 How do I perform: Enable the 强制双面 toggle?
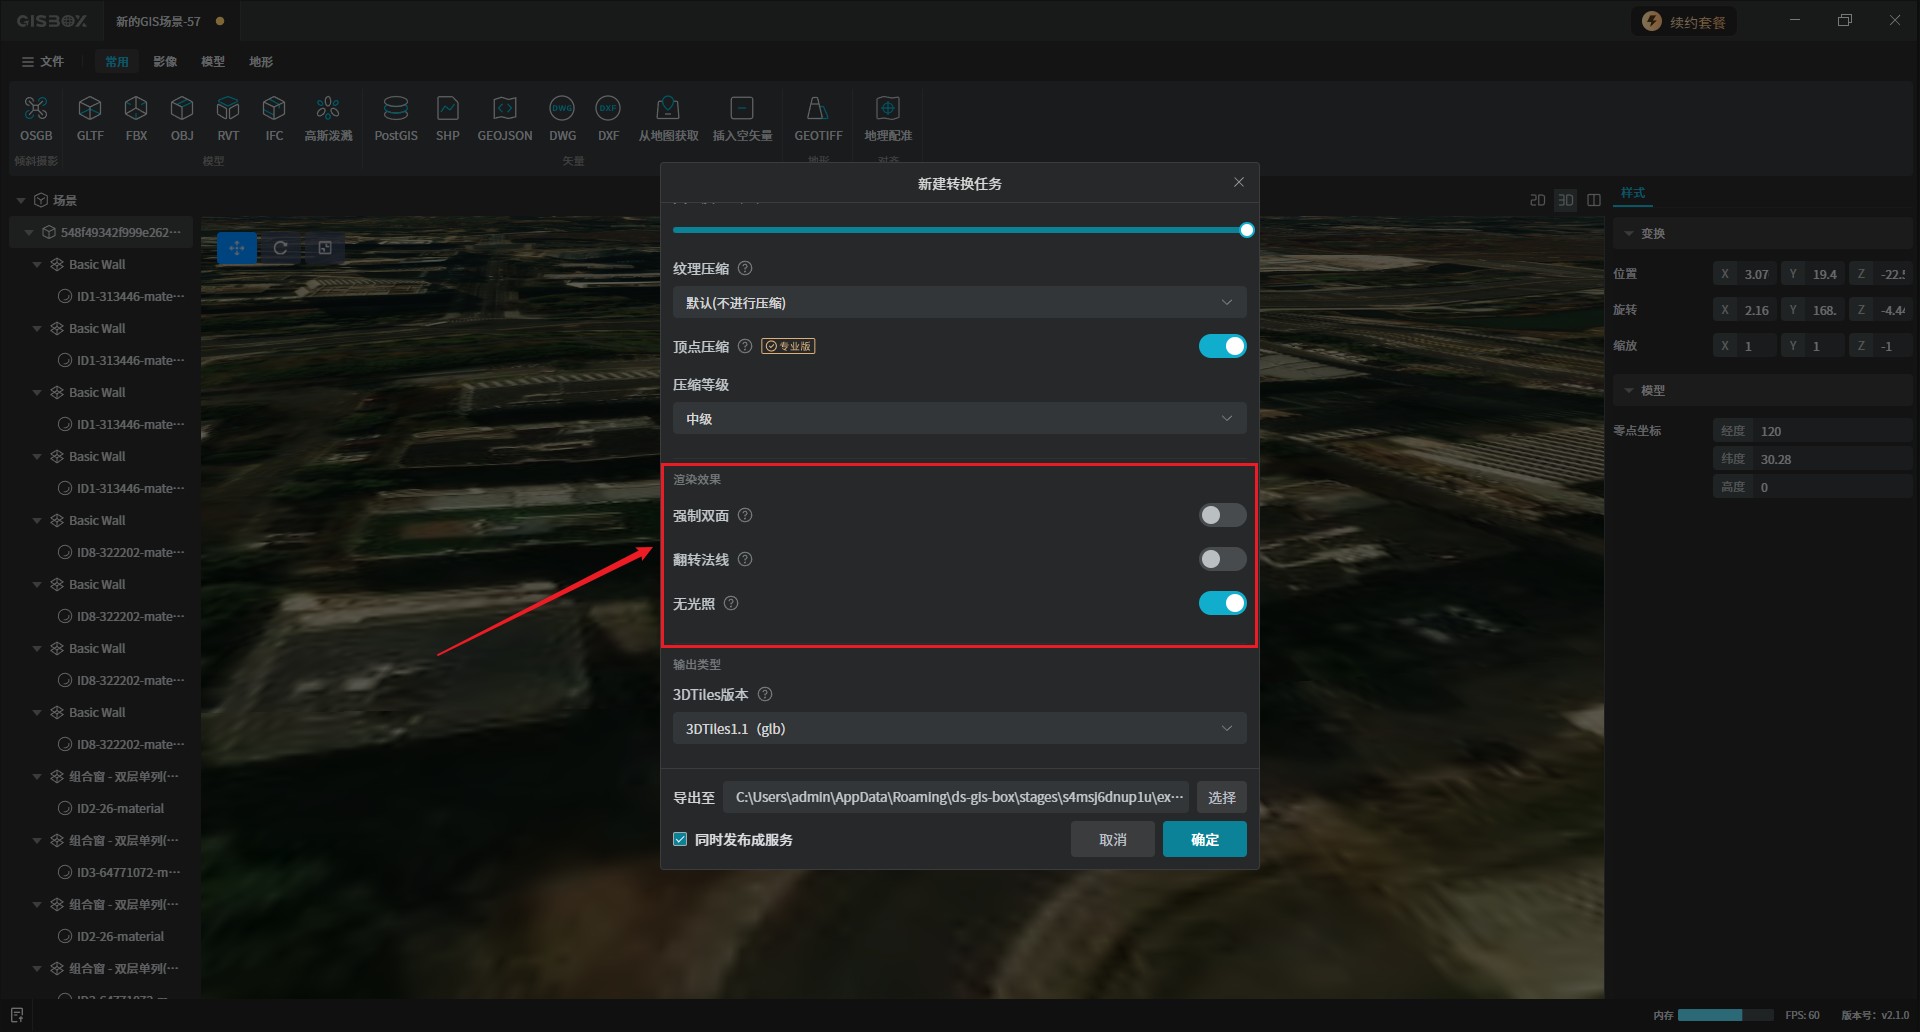tap(1222, 515)
